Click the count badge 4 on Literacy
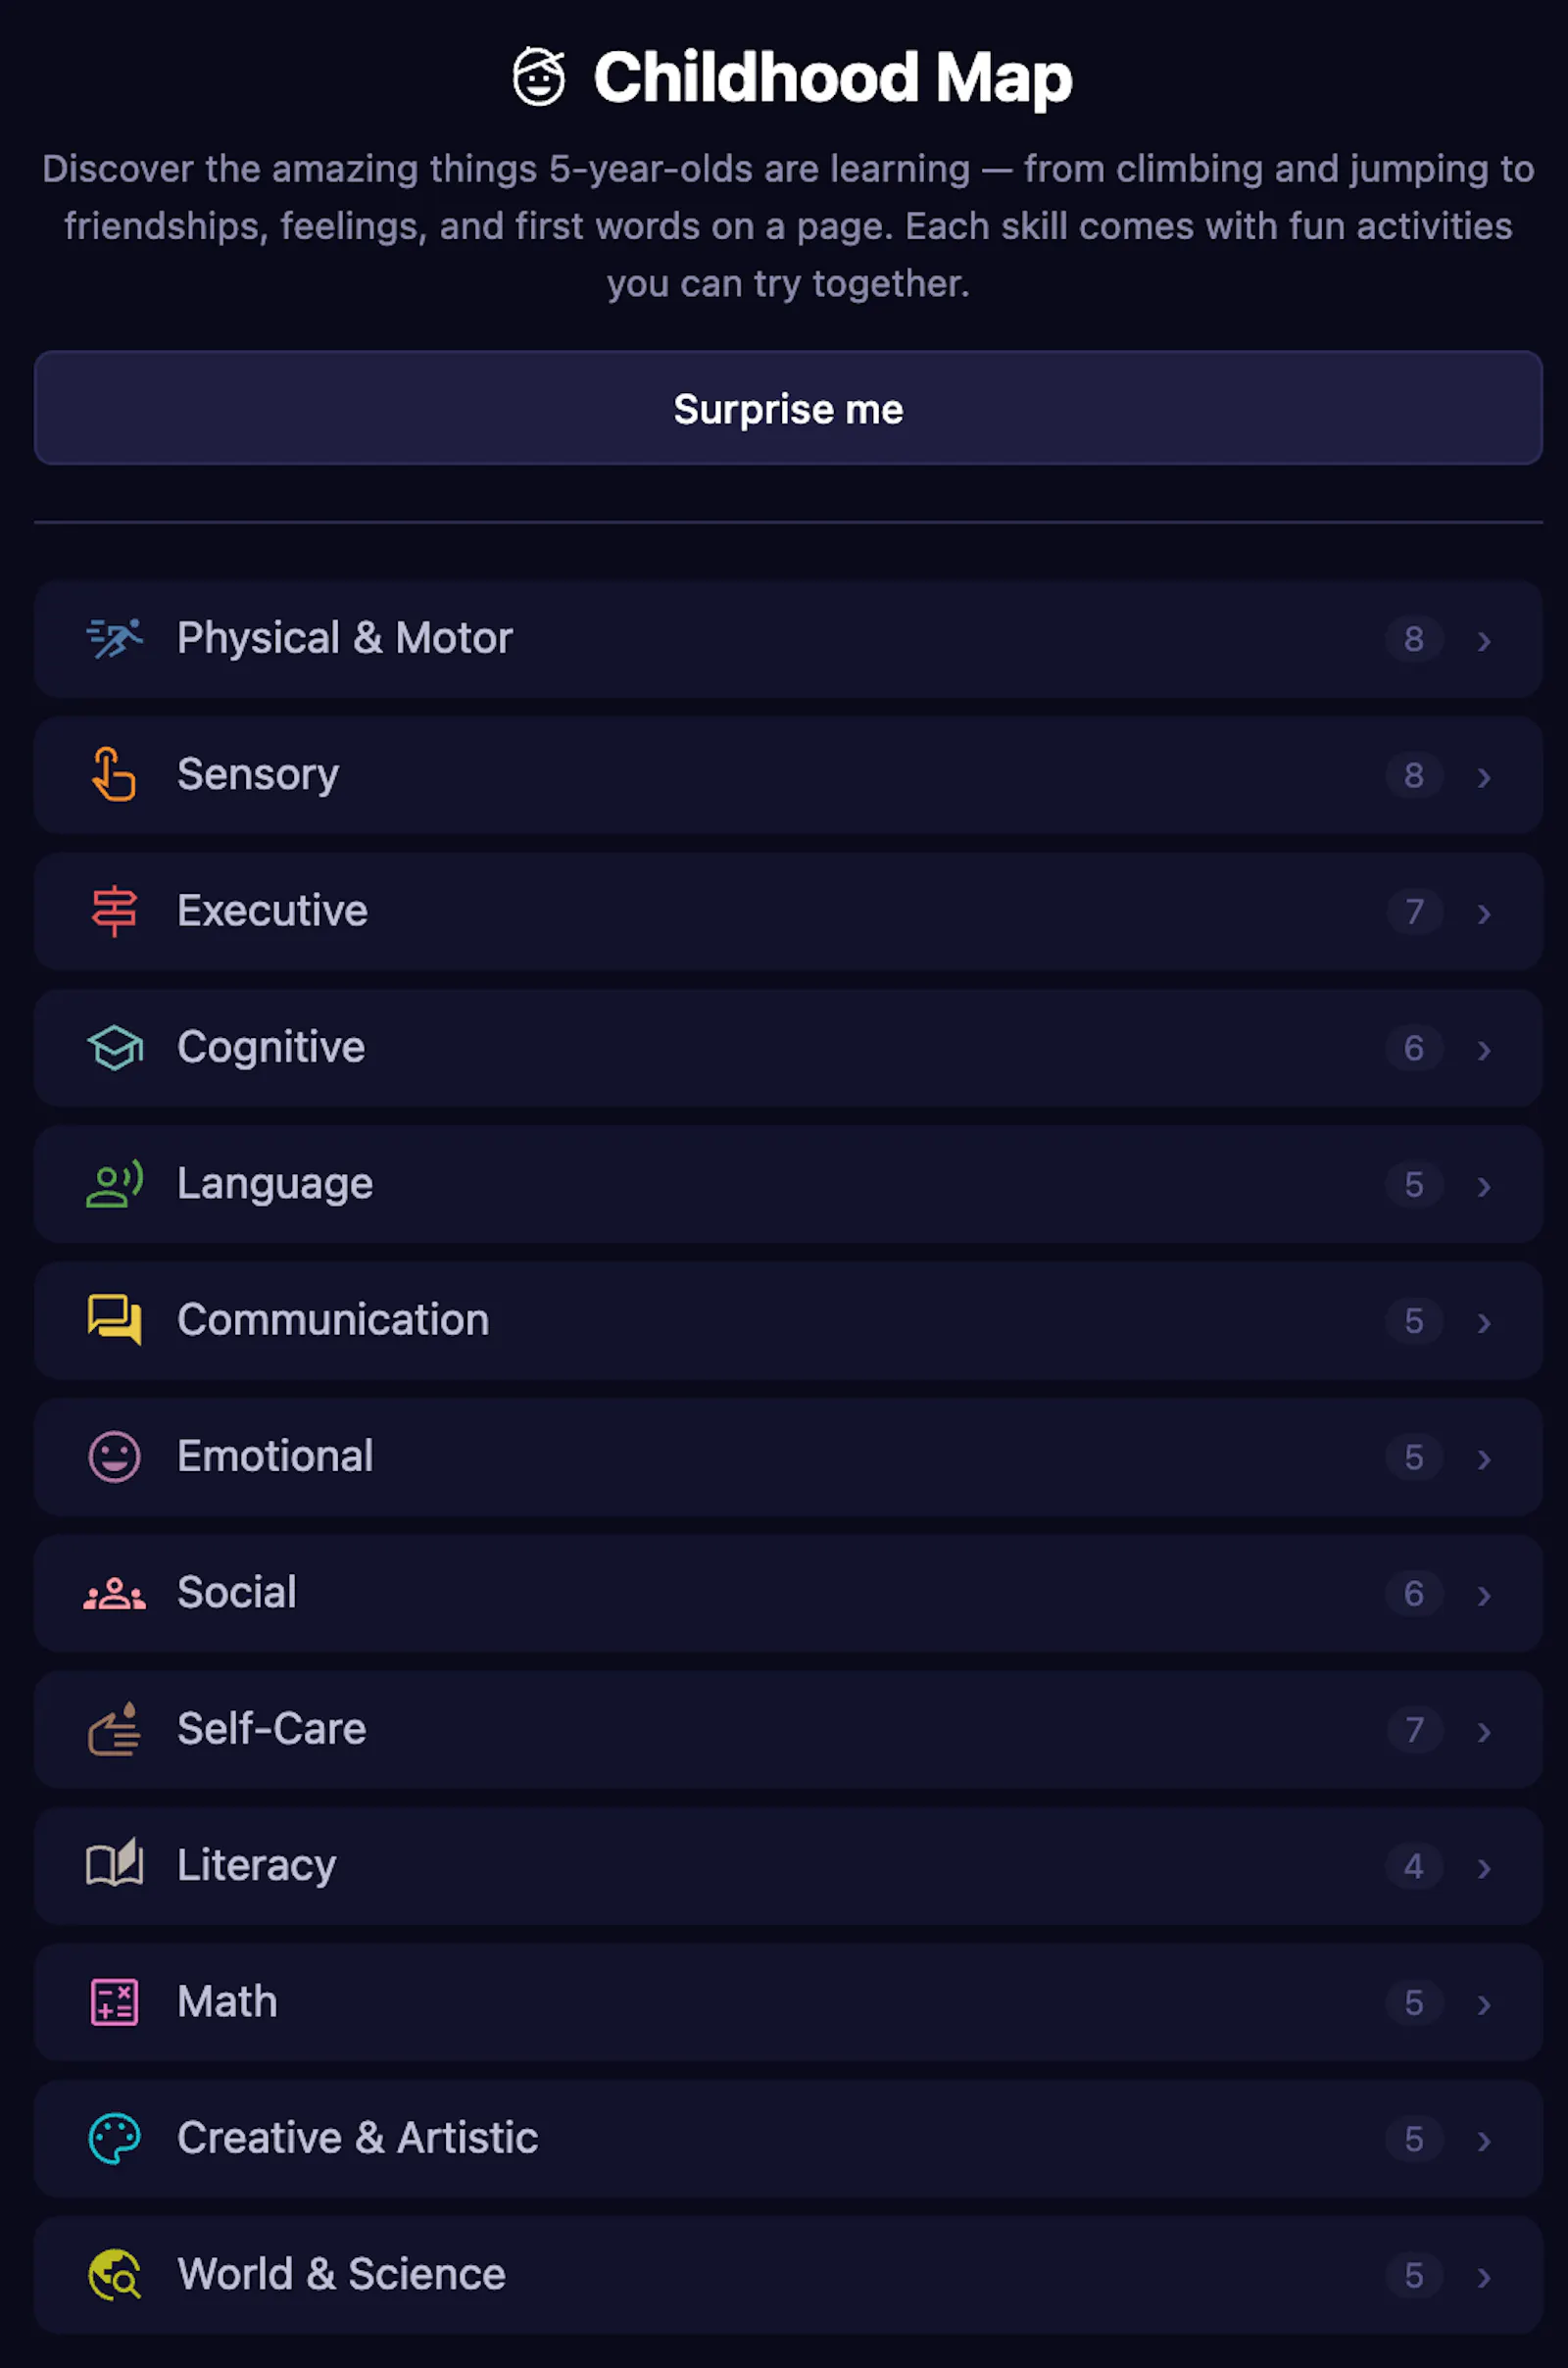 (1413, 1866)
